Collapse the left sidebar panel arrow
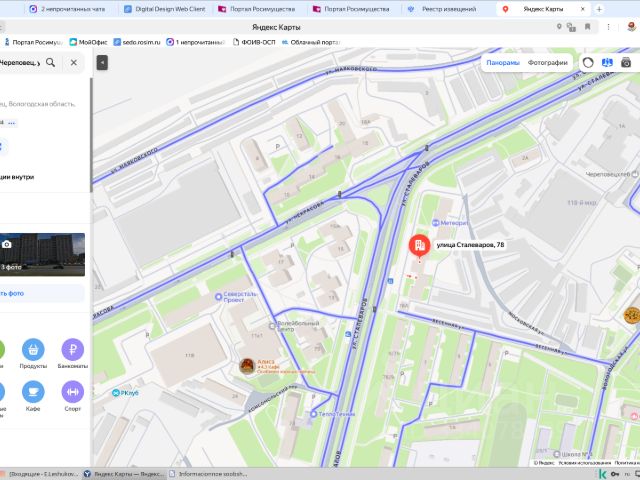The image size is (640, 480). (102, 62)
